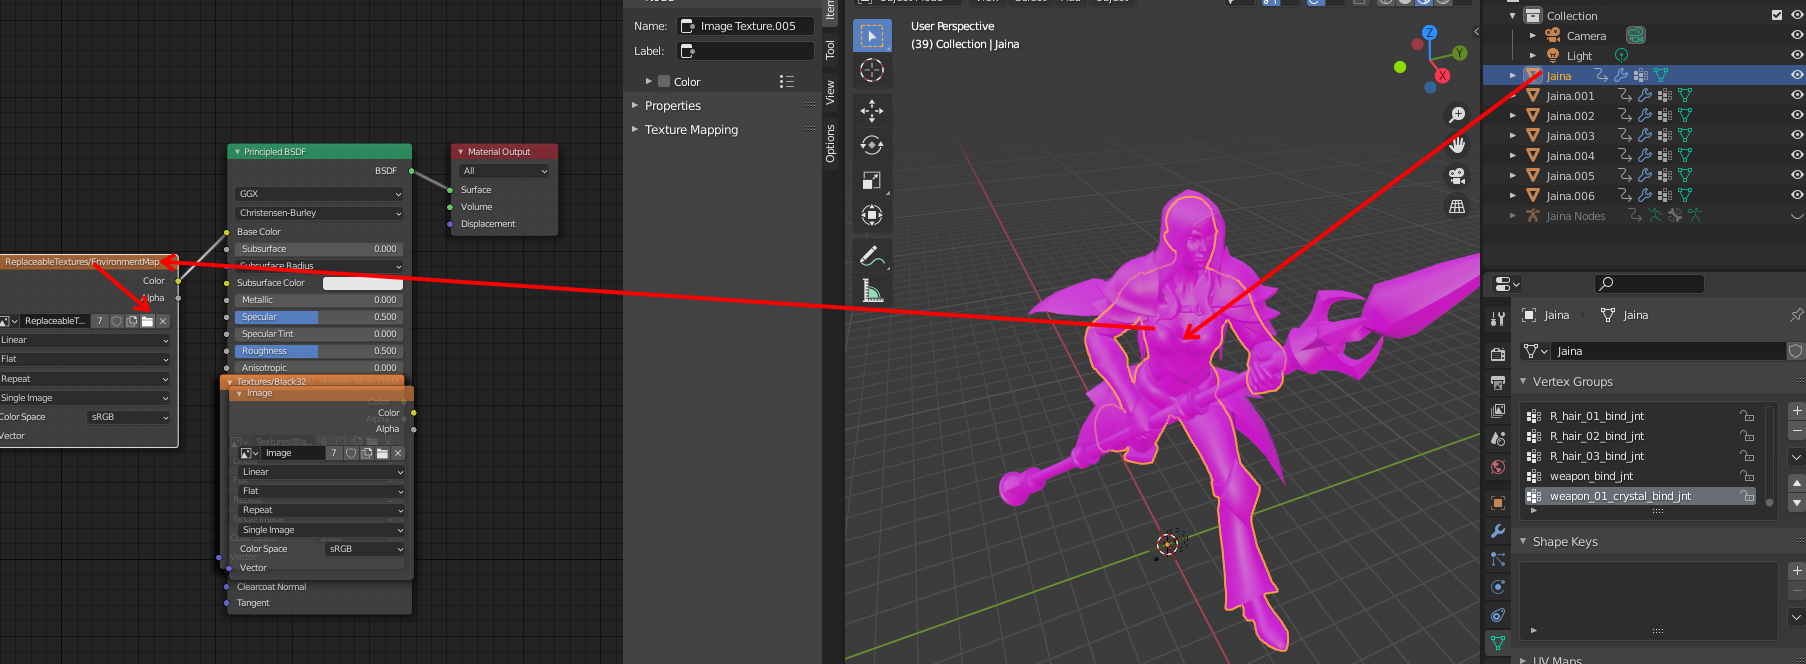Expand the Properties panel in node sidebar
The width and height of the screenshot is (1806, 664).
tap(672, 106)
